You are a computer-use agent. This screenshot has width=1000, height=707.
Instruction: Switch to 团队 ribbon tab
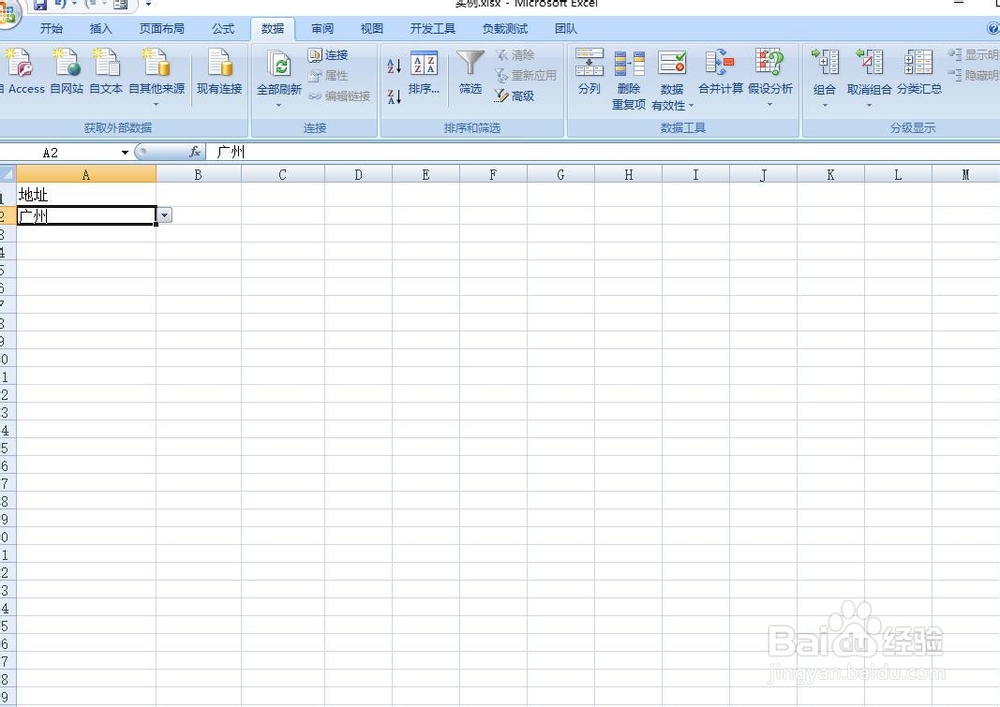coord(566,29)
